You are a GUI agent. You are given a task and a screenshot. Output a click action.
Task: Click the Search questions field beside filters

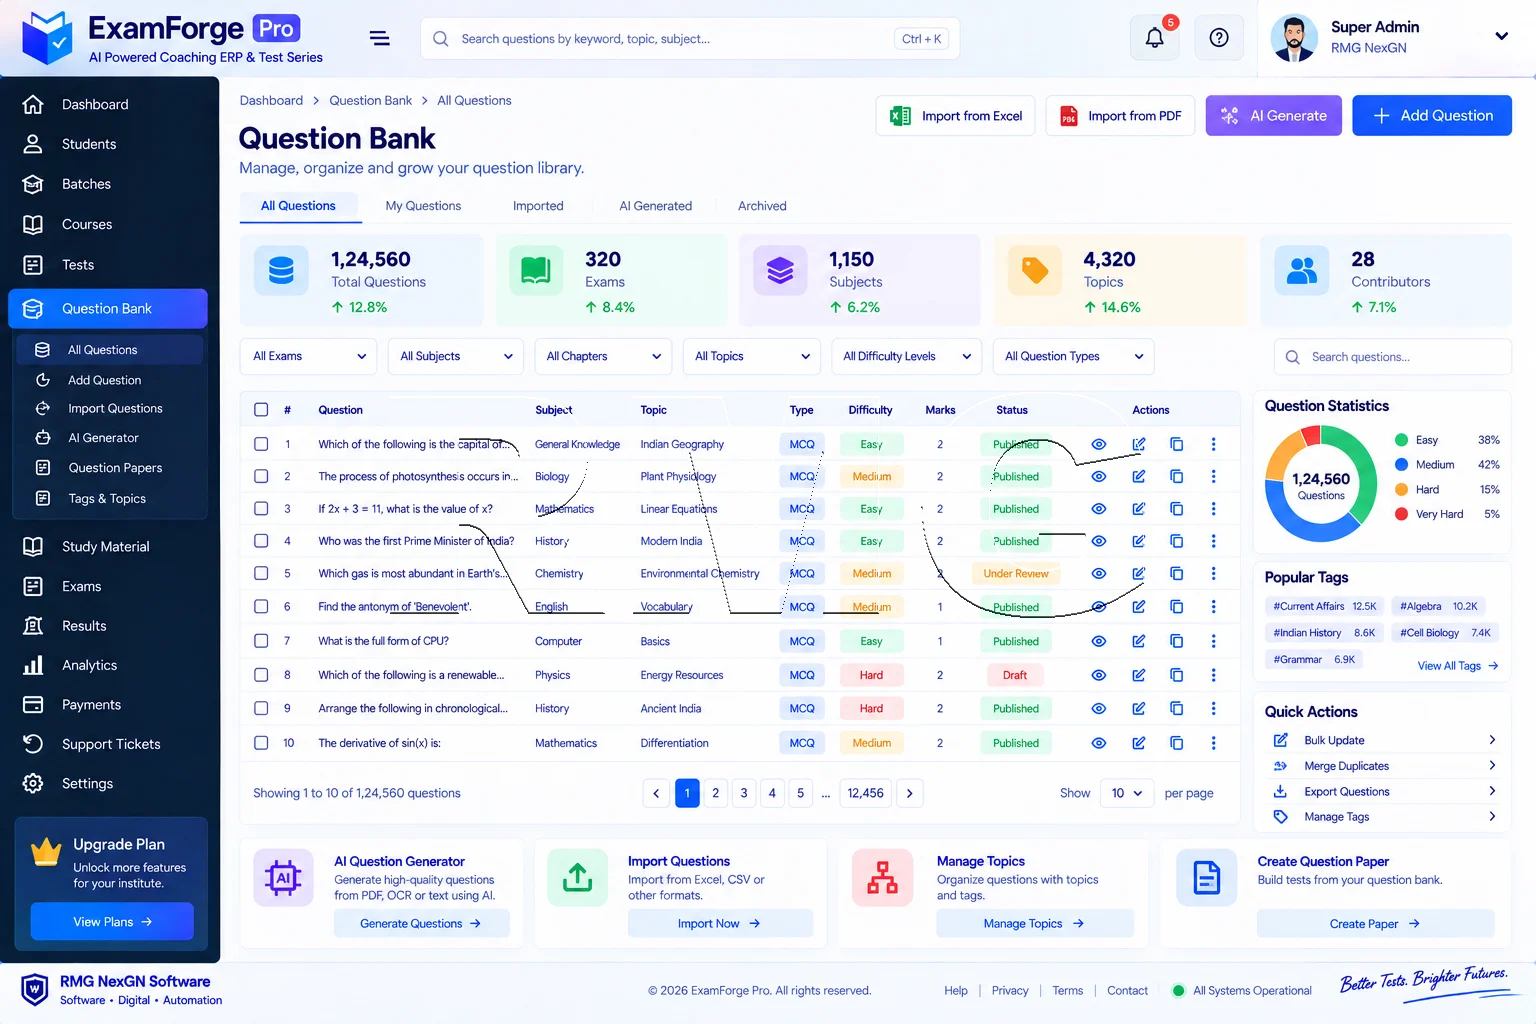(x=1393, y=357)
